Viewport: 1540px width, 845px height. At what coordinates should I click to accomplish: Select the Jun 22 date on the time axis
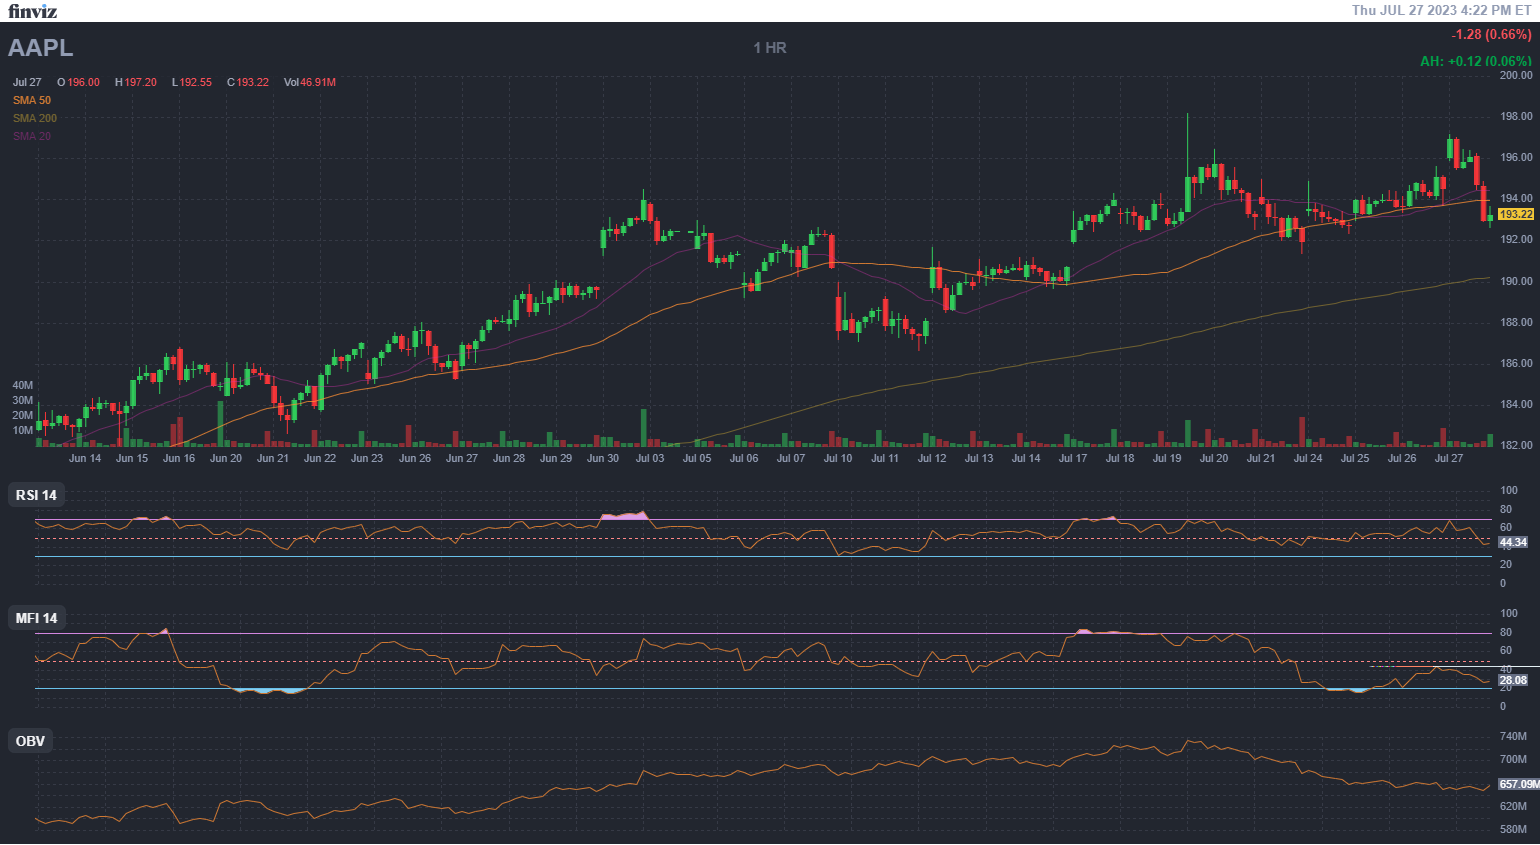tap(320, 458)
